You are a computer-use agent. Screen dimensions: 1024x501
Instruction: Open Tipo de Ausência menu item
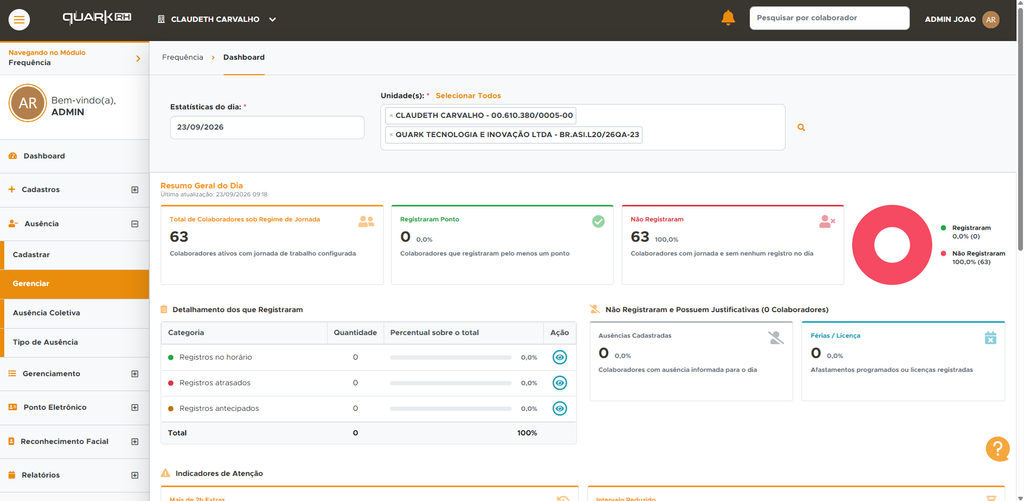coord(76,342)
